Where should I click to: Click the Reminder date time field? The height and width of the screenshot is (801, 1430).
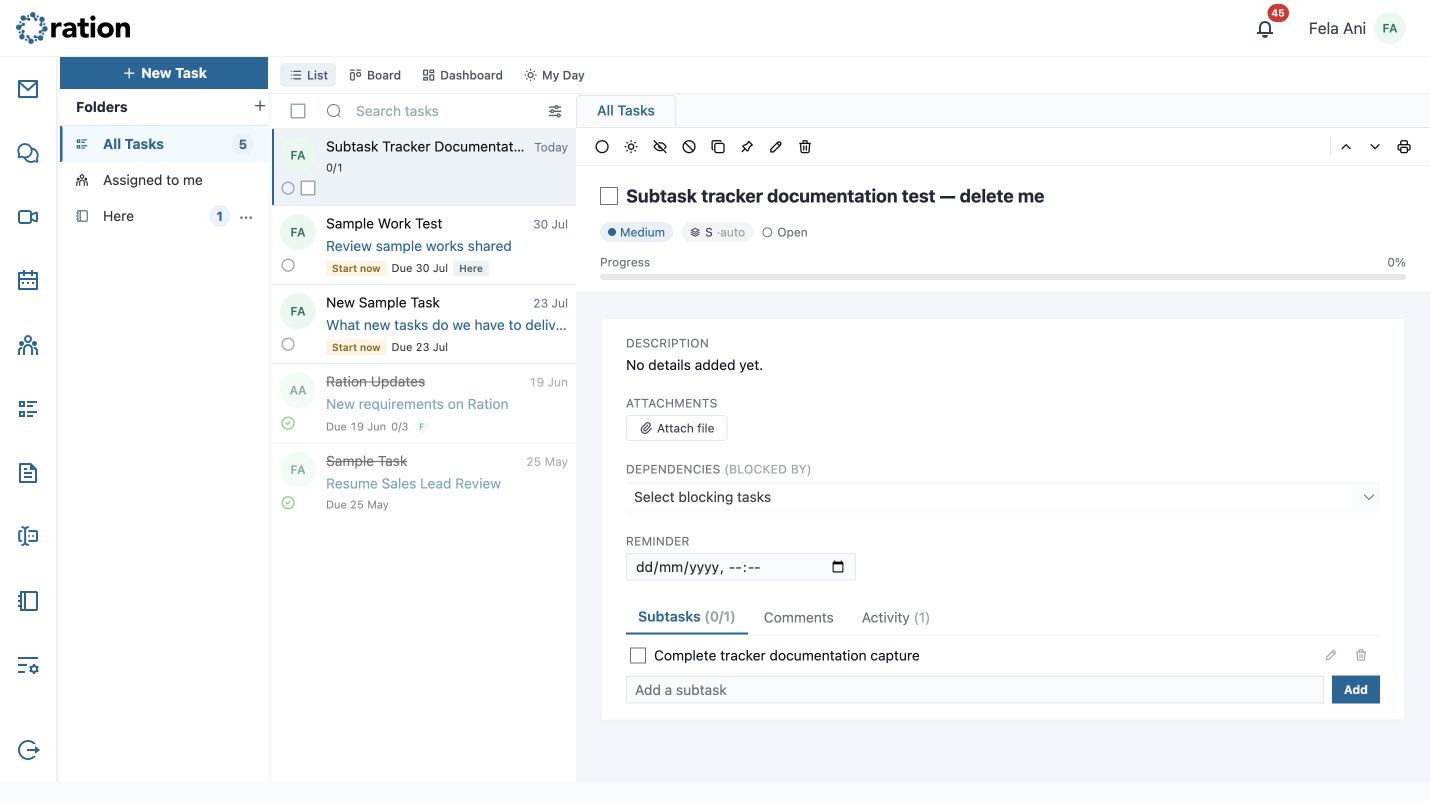point(741,567)
